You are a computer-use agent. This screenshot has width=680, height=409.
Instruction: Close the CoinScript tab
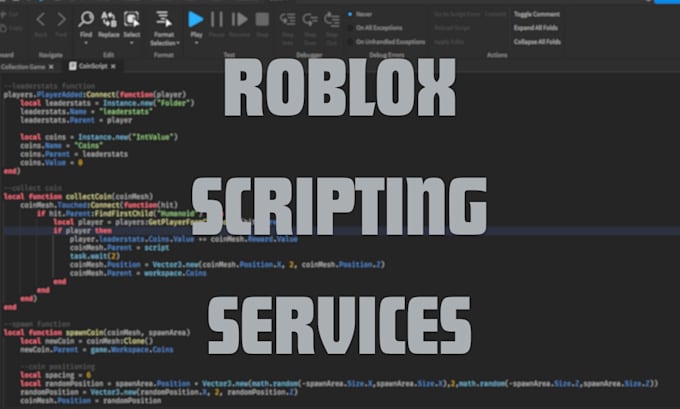point(113,66)
